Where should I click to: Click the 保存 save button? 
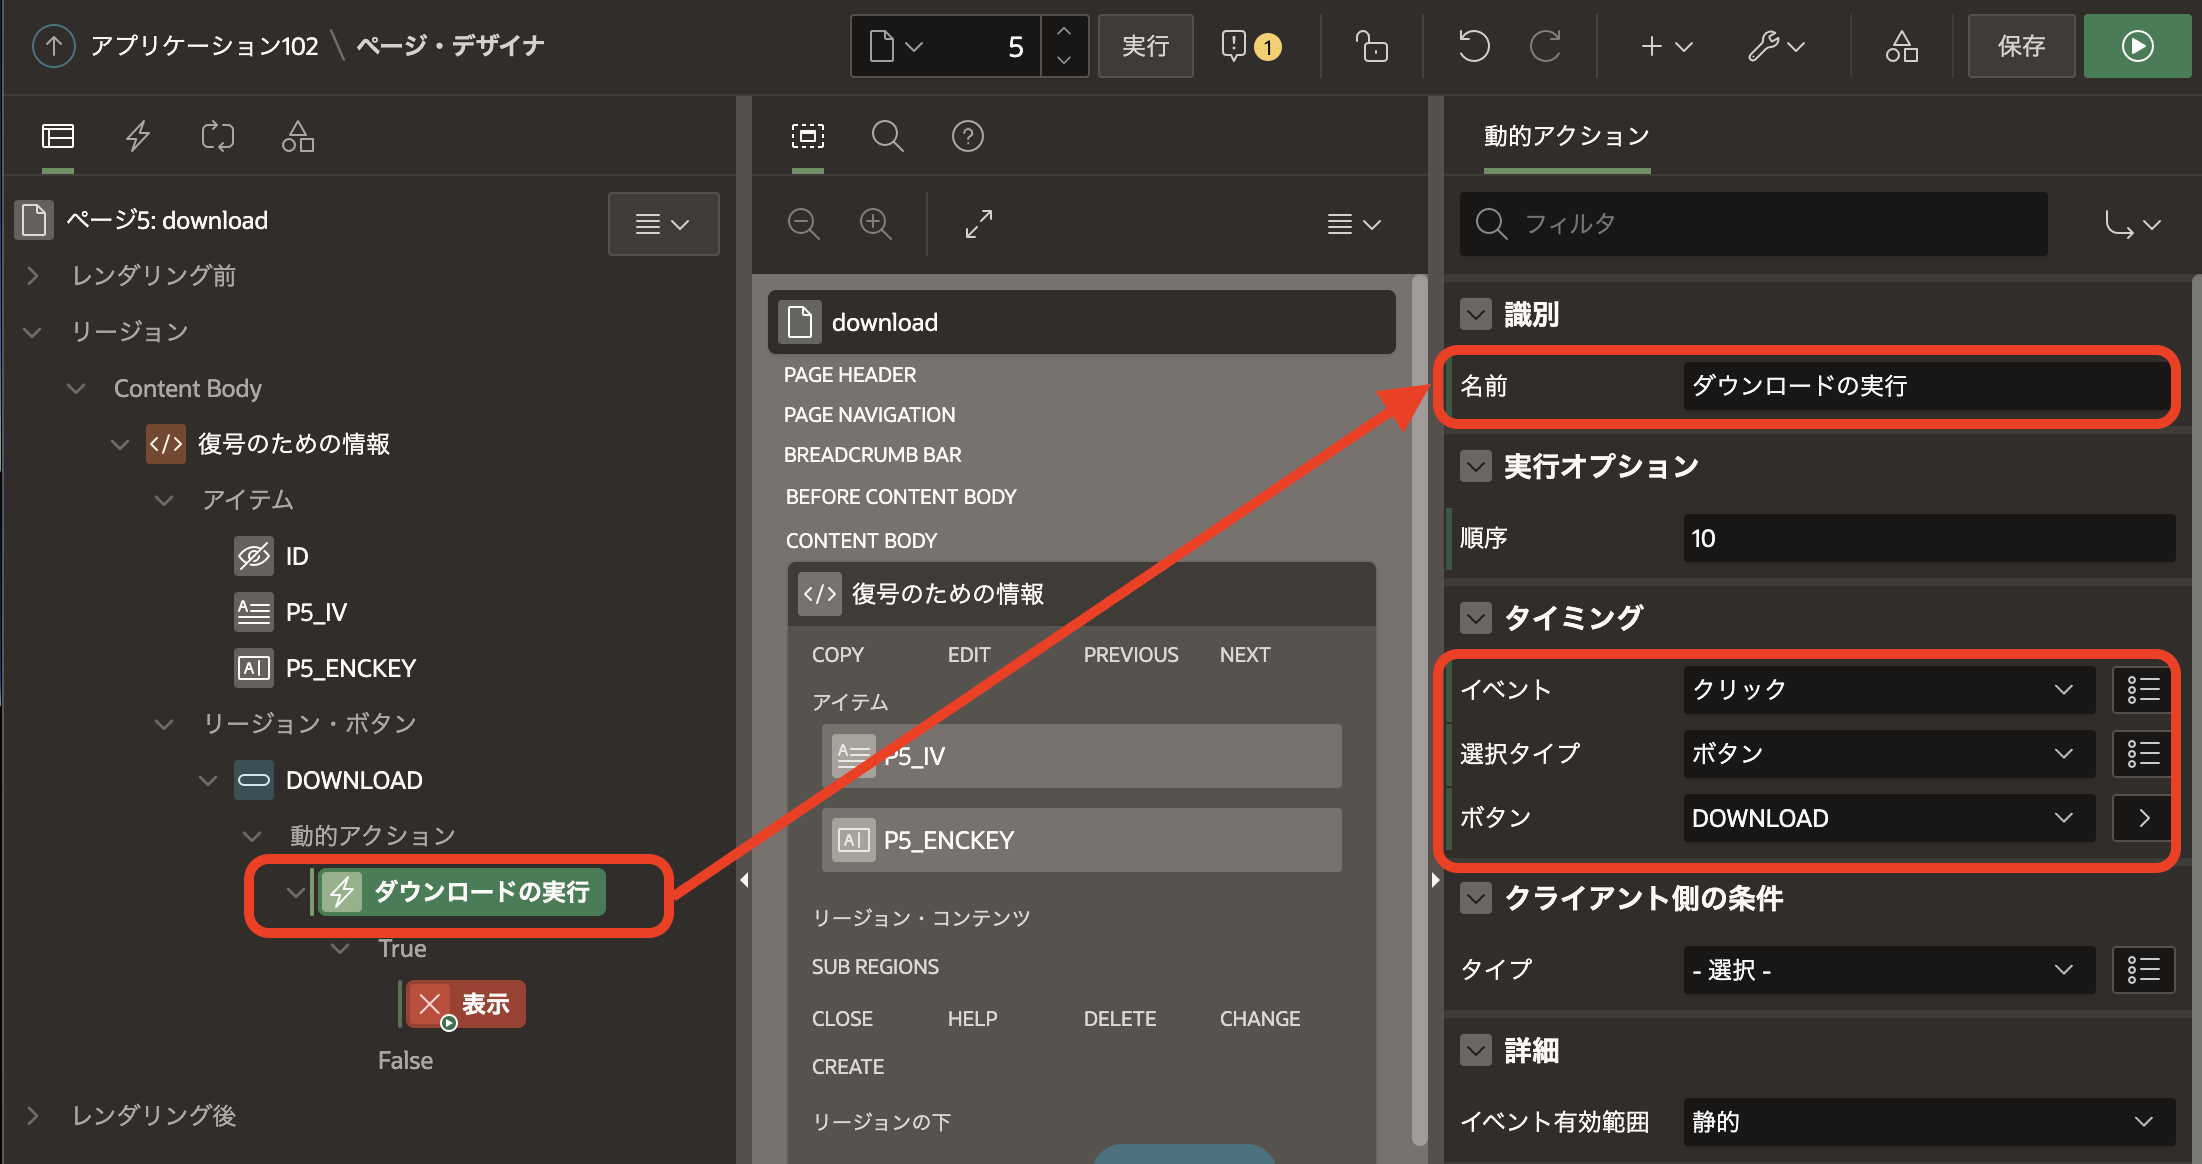click(x=2021, y=46)
